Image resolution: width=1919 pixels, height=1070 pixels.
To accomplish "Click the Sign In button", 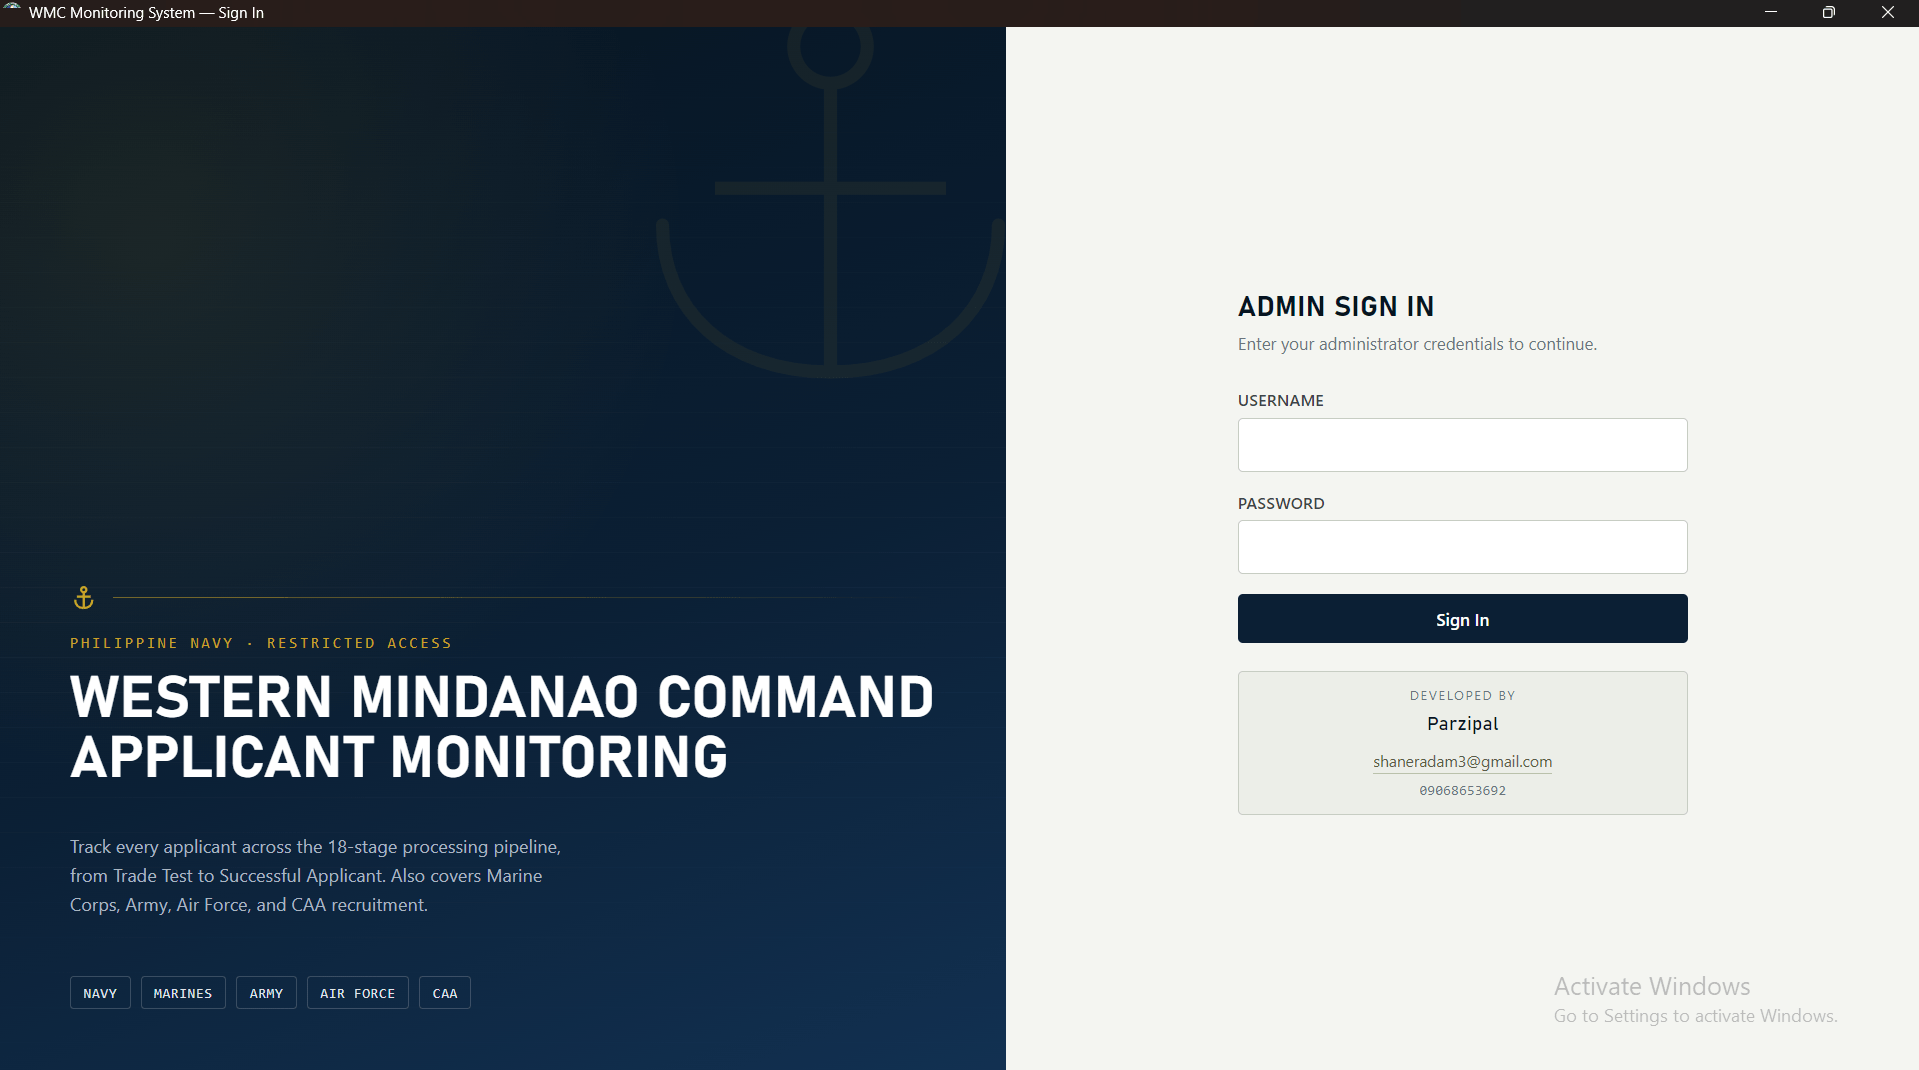I will click(1462, 619).
